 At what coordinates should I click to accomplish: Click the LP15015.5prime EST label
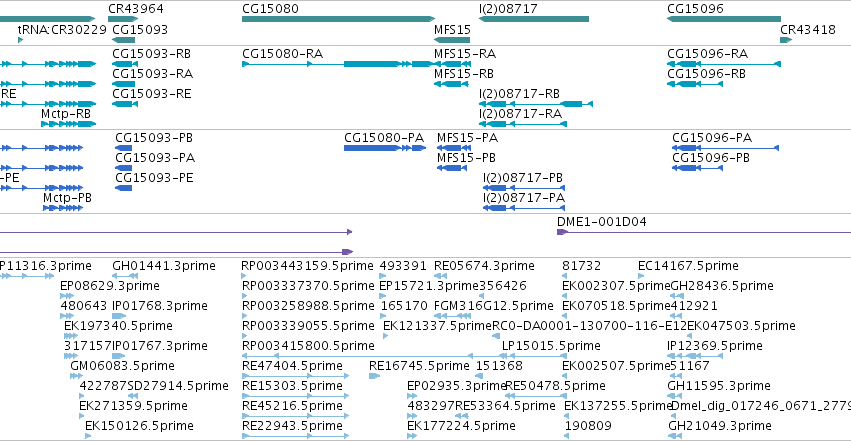pyautogui.click(x=551, y=346)
